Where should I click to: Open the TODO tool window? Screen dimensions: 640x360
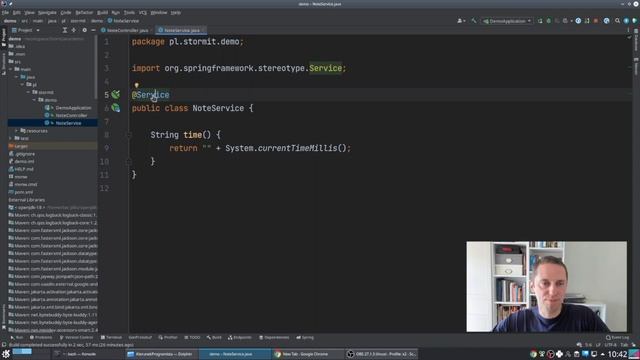click(x=192, y=338)
